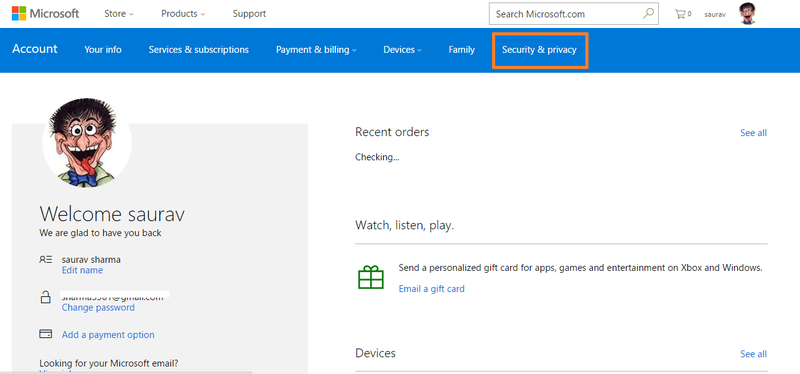This screenshot has height=374, width=800.
Task: Expand the Store dropdown menu
Action: tap(119, 14)
